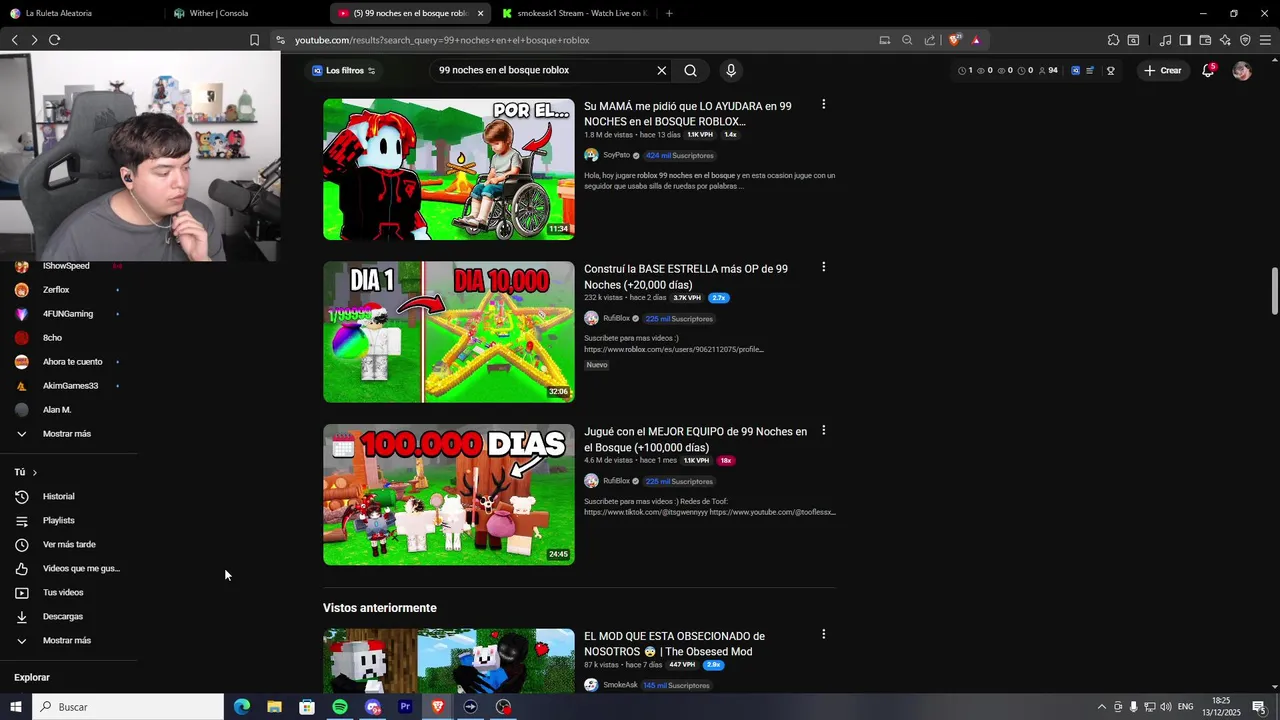
Task: Open Construí la BASE ESTRELLA video title
Action: [686, 277]
